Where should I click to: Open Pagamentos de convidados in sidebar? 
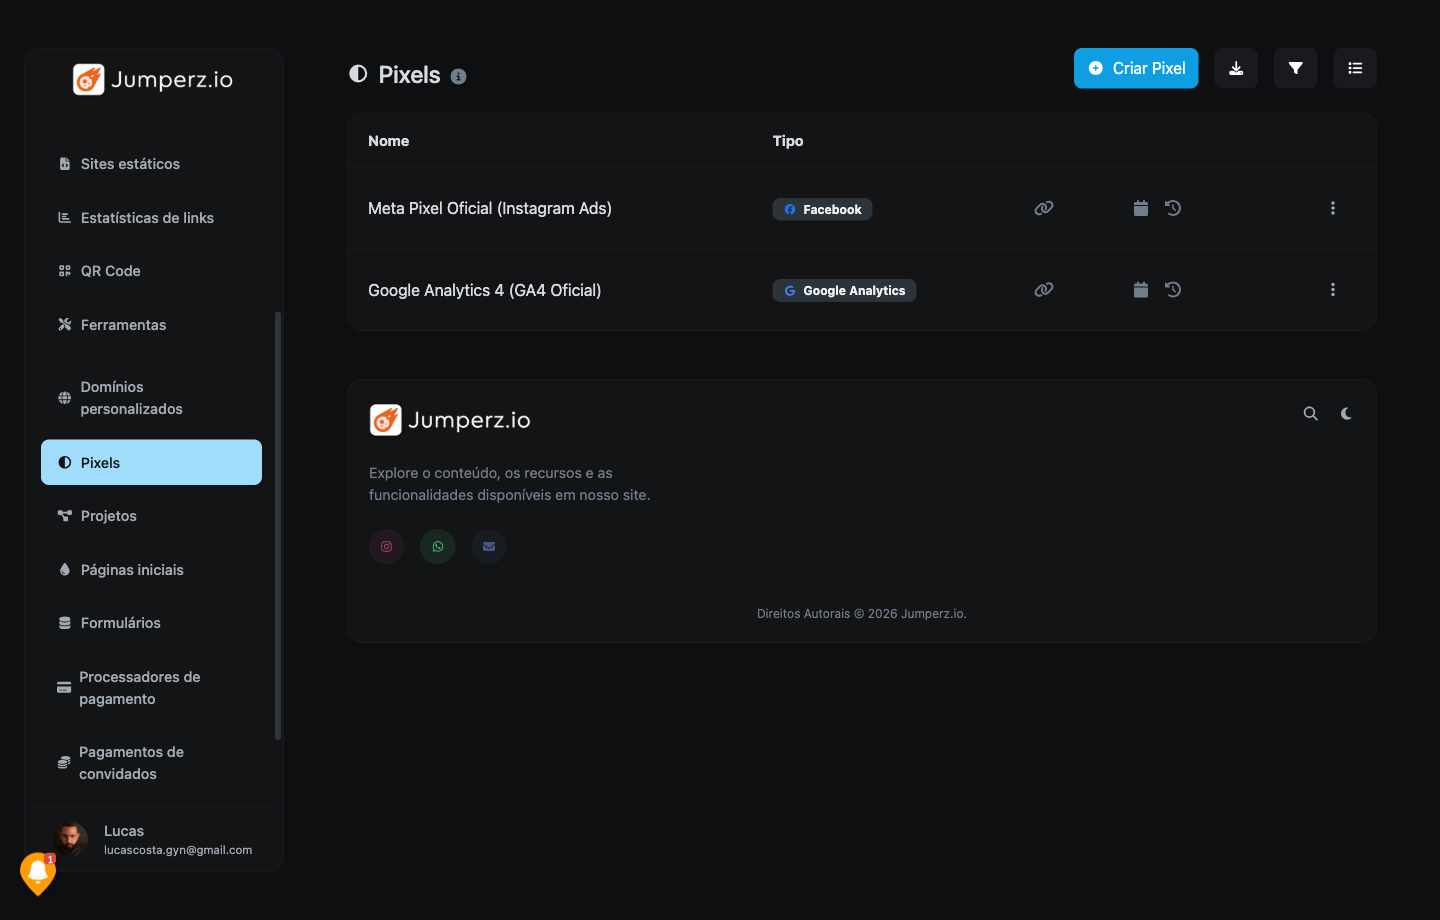tap(151, 763)
